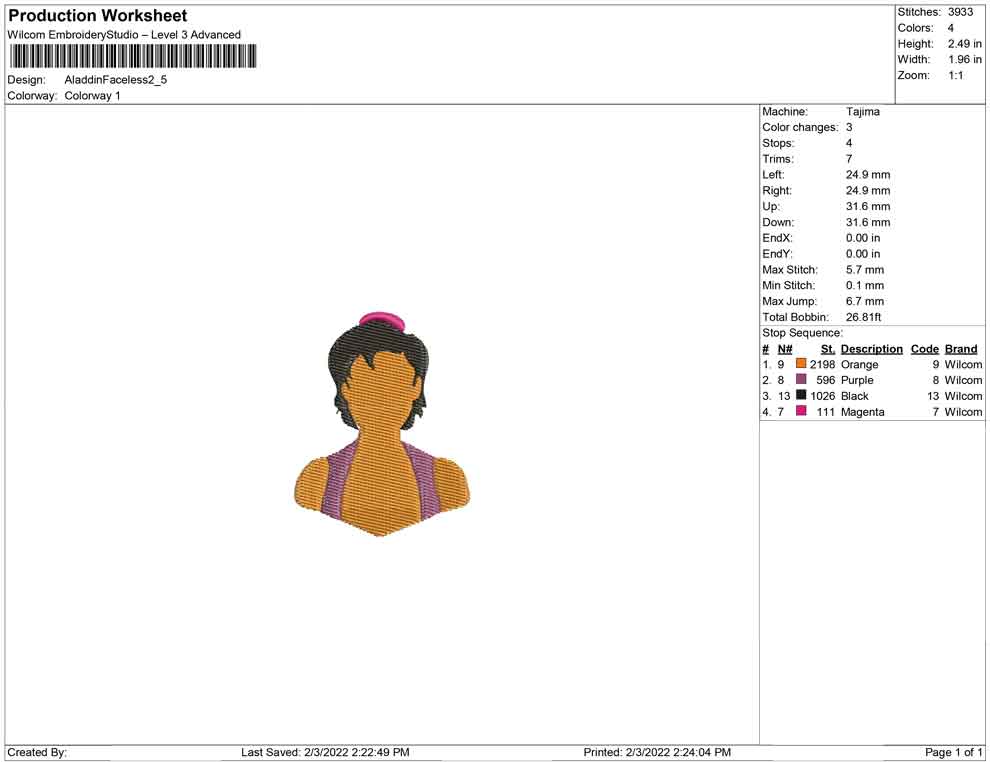Click the 'Last Saved: 2/3/2022 2:22:49 PM' text
This screenshot has height=762, width=990.
(325, 752)
